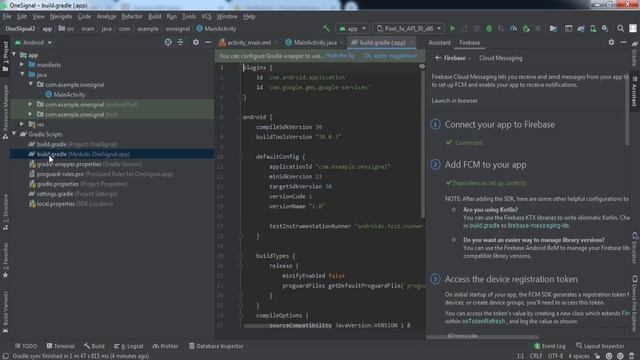Open the Assistant panel gear settings
Image resolution: width=640 pixels, height=360 pixels.
tap(611, 42)
